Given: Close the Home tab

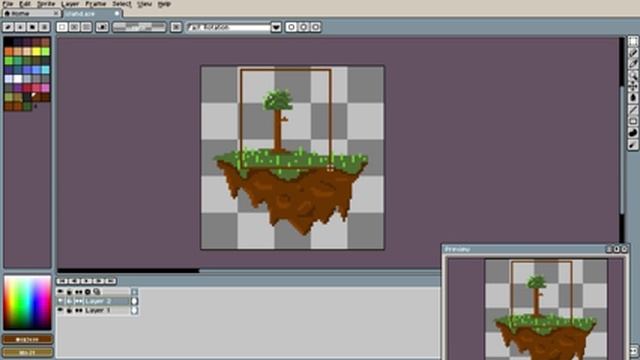Looking at the screenshot, I should click(56, 13).
